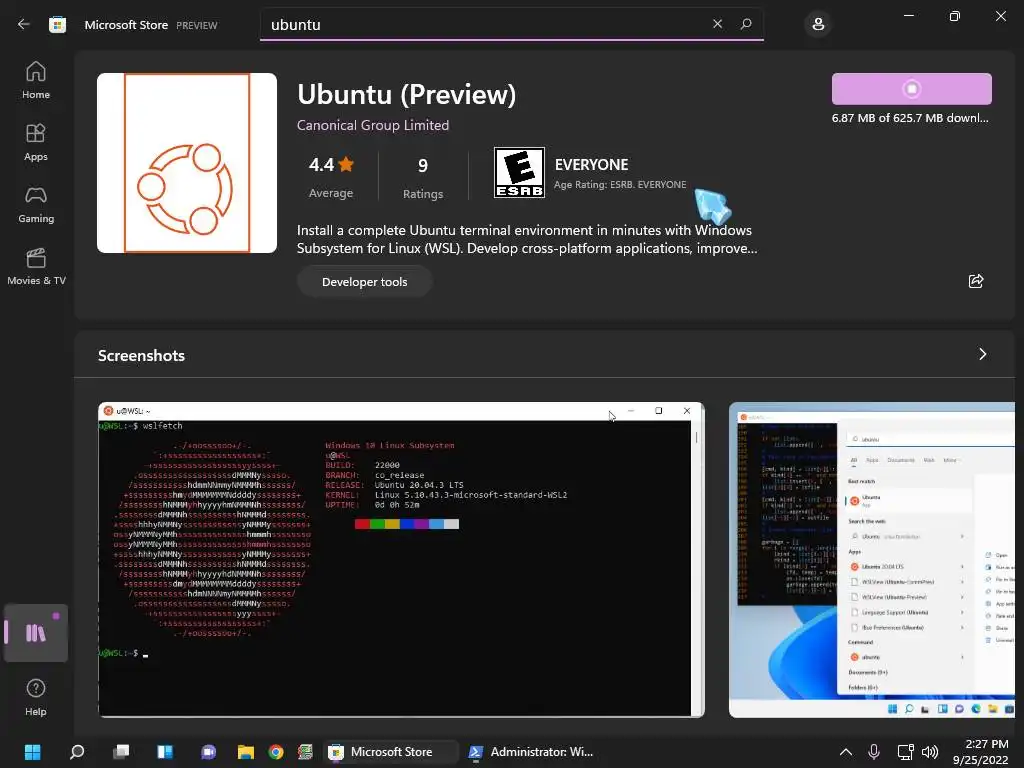Screen dimensions: 1024x768
Task: Open File Explorer from taskbar
Action: (x=246, y=752)
